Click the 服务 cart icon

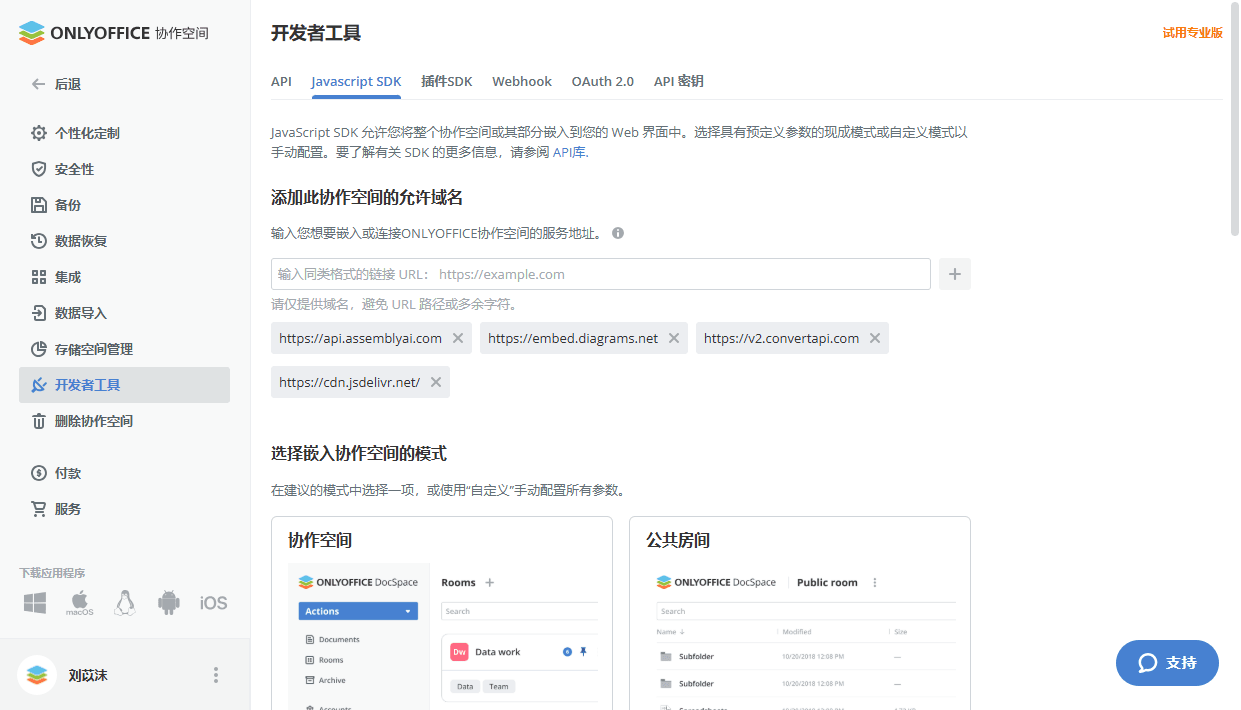39,509
